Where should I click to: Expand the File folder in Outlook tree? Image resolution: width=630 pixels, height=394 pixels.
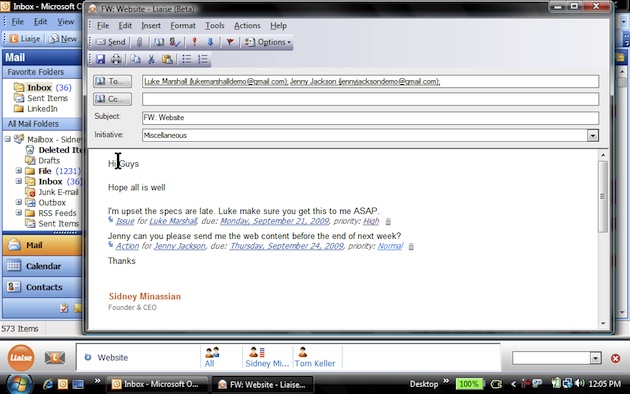click(19, 171)
